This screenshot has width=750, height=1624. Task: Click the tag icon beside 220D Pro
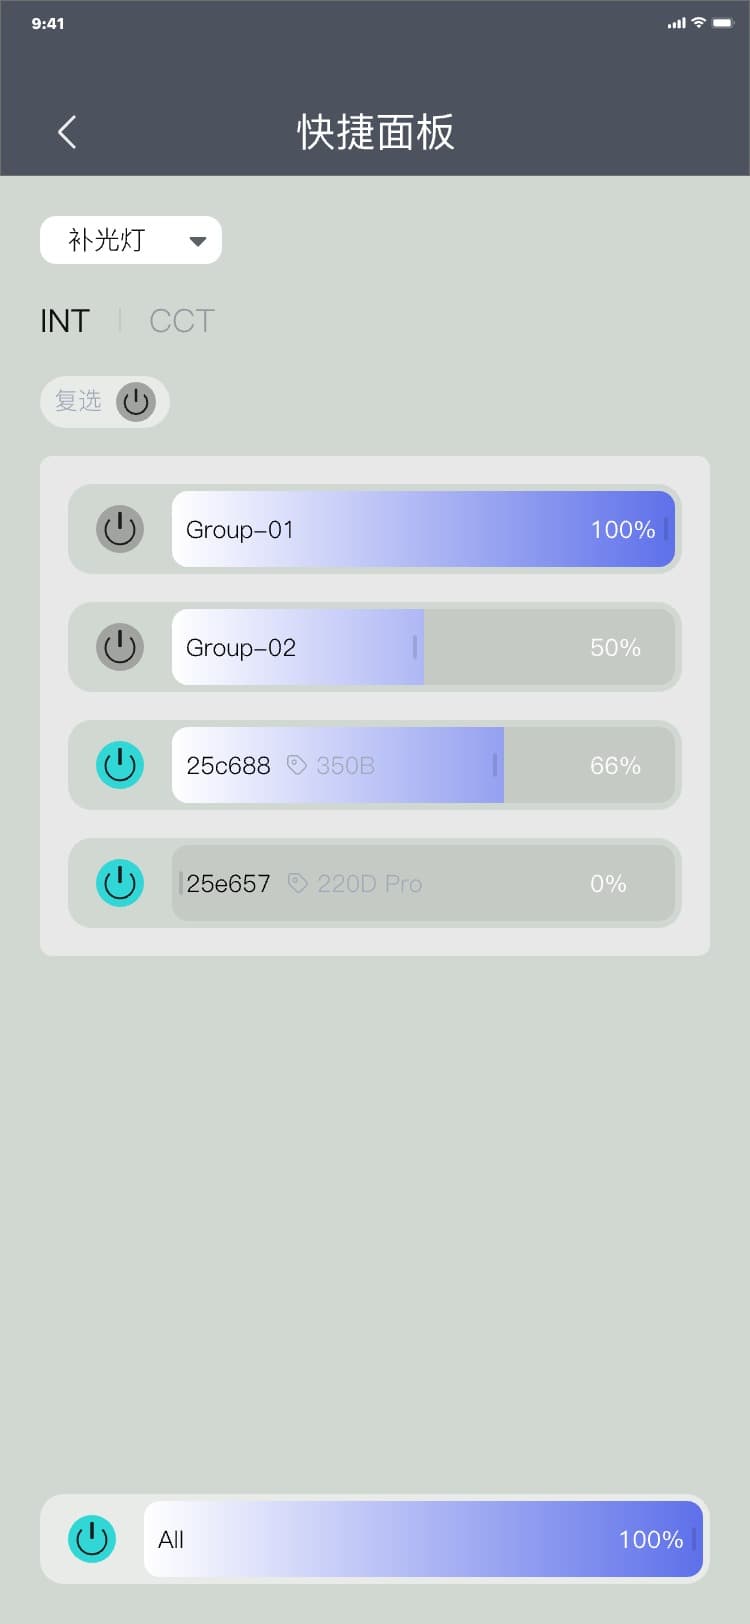297,883
